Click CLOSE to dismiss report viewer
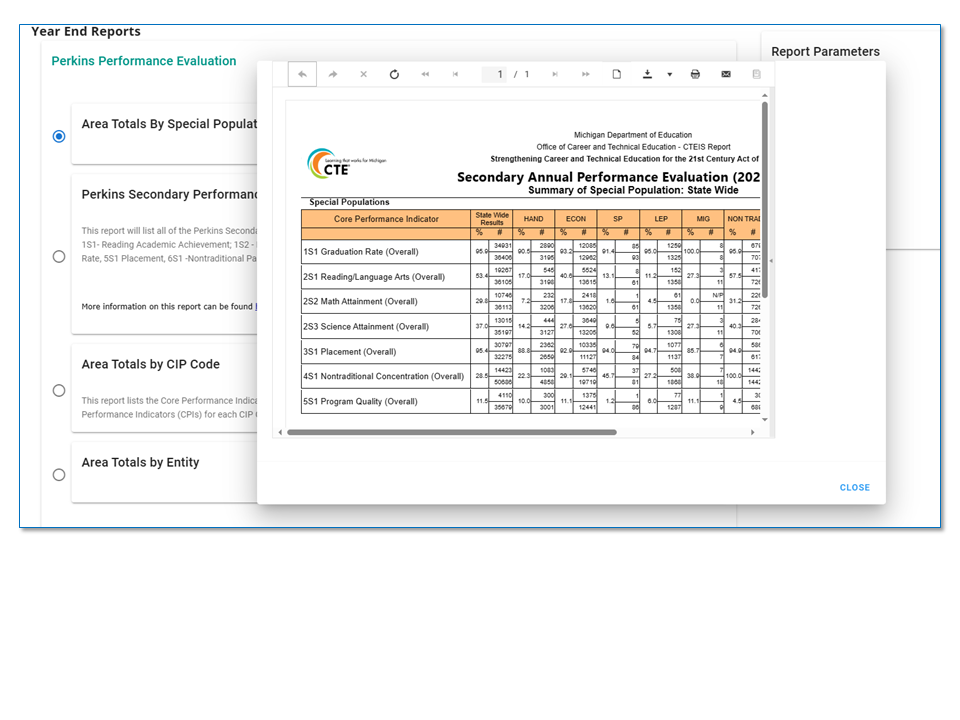Screen dimensions: 960x720 854,488
